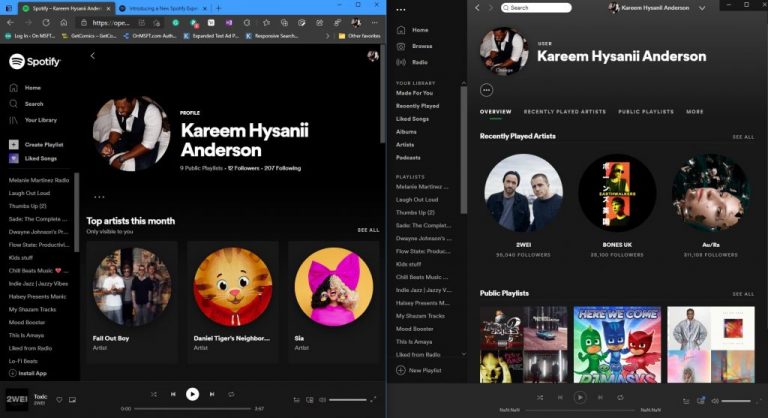
Task: Open Other favorites folder in browser
Action: pyautogui.click(x=359, y=36)
